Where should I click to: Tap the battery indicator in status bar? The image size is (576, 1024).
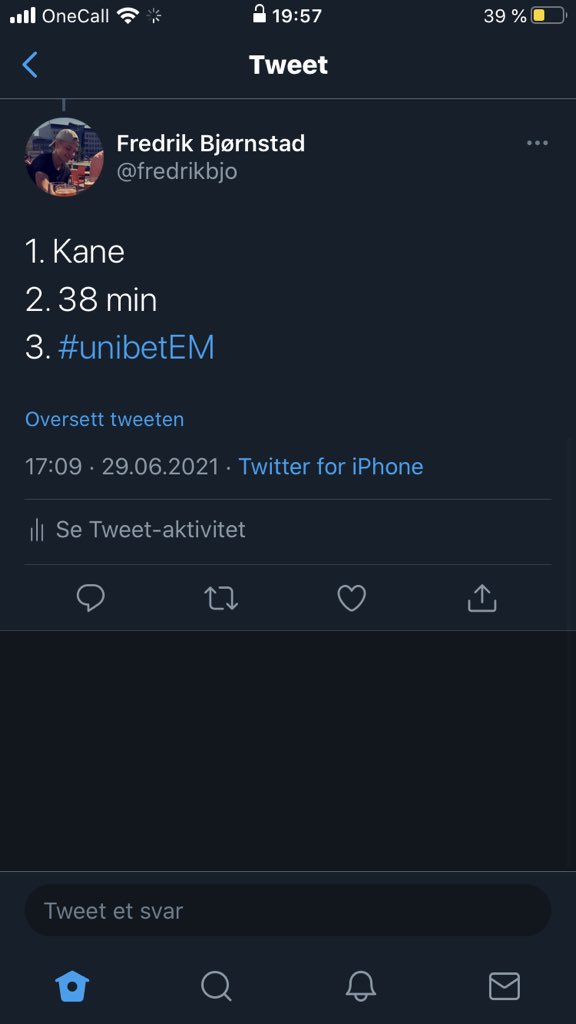pyautogui.click(x=548, y=15)
